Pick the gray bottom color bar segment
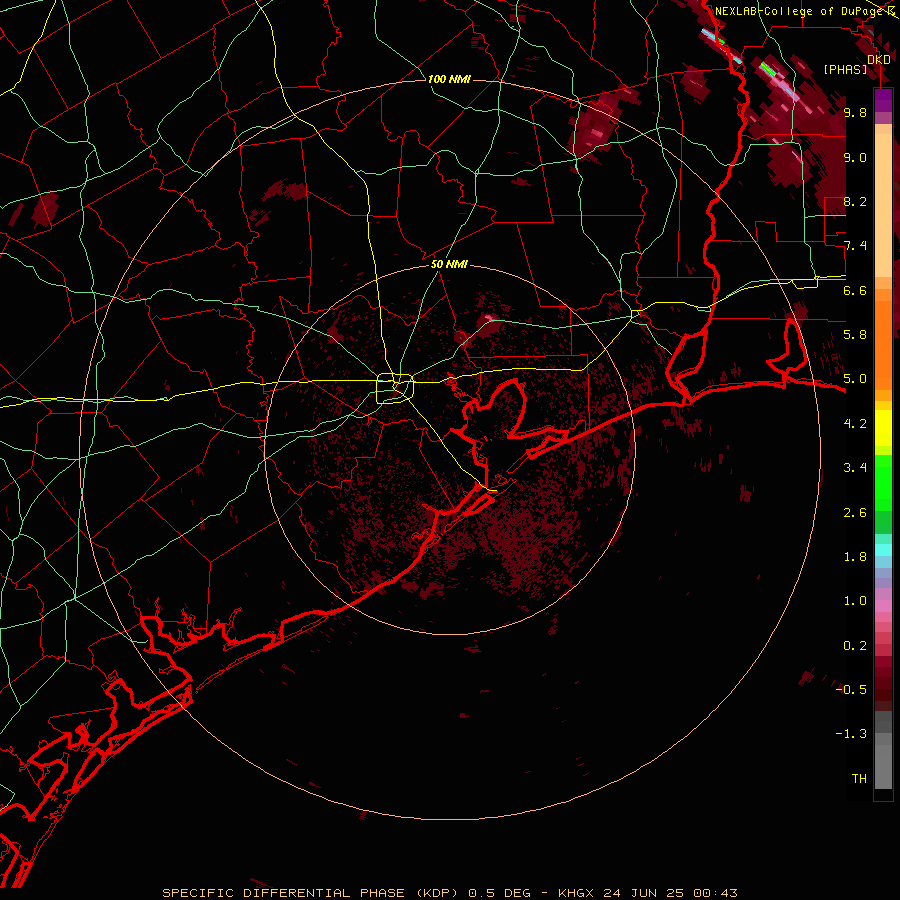 point(883,761)
